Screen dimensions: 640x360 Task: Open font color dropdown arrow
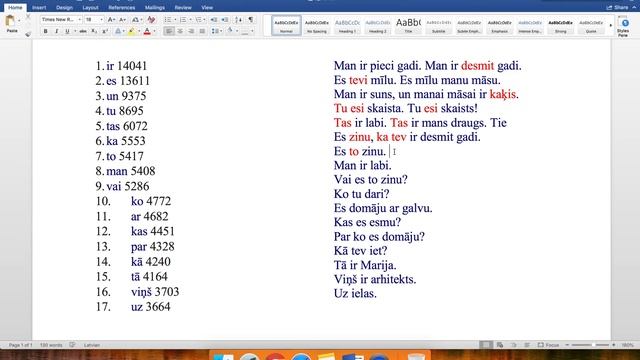pyautogui.click(x=154, y=31)
